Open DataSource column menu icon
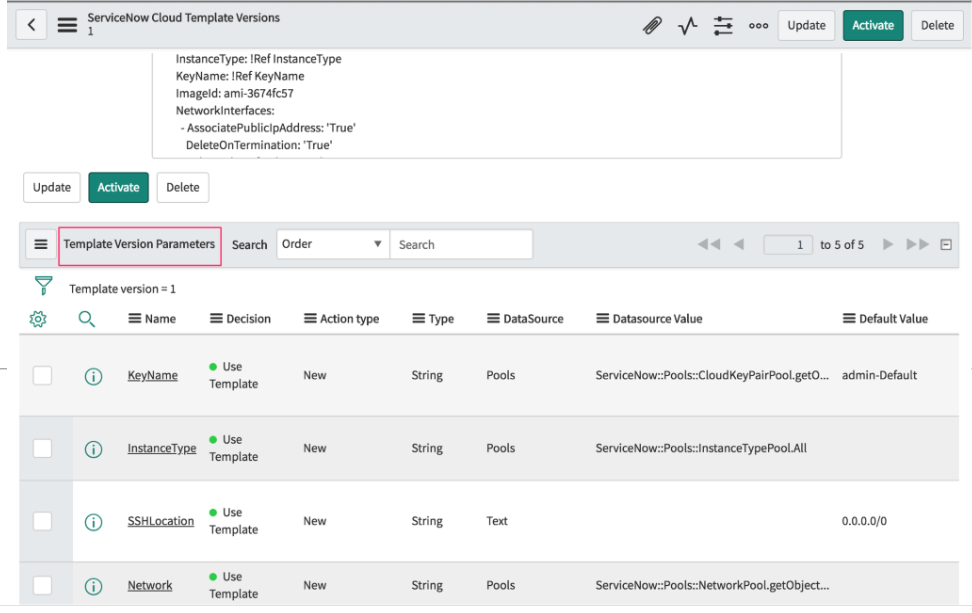Screen dimensions: 972x613 pyautogui.click(x=493, y=319)
